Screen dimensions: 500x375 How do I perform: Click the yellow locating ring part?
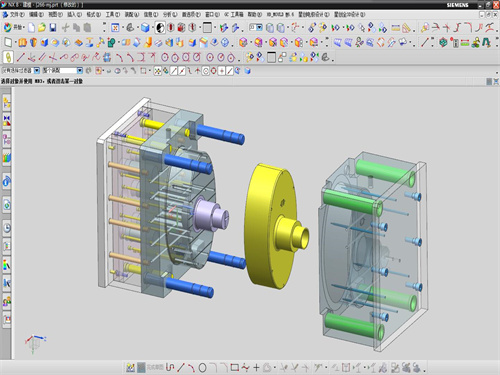tap(276, 226)
